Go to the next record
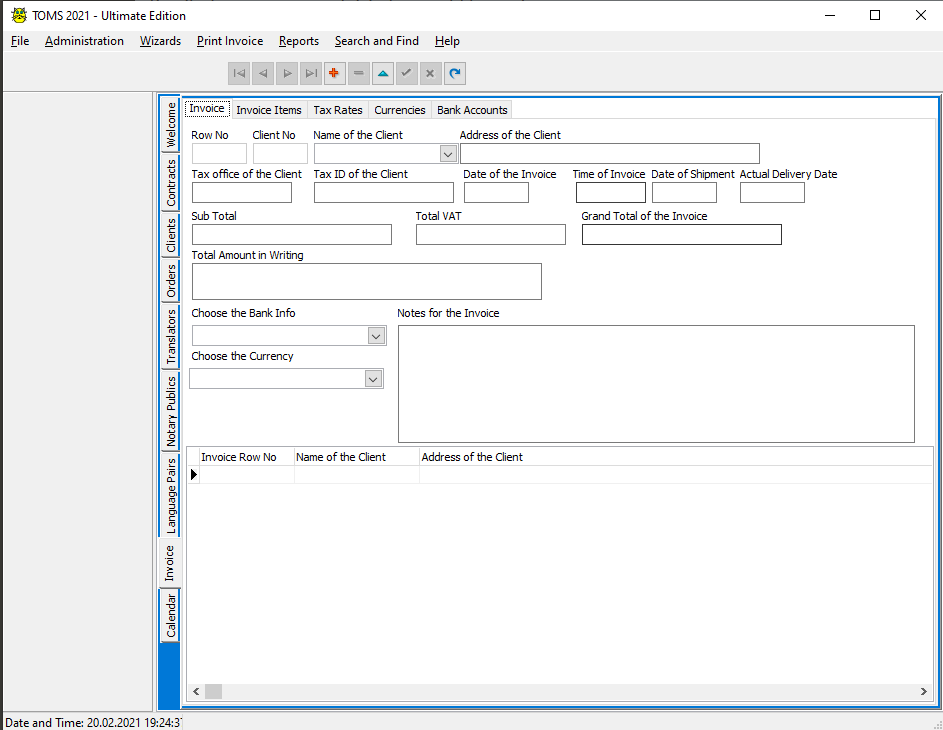 pos(286,72)
